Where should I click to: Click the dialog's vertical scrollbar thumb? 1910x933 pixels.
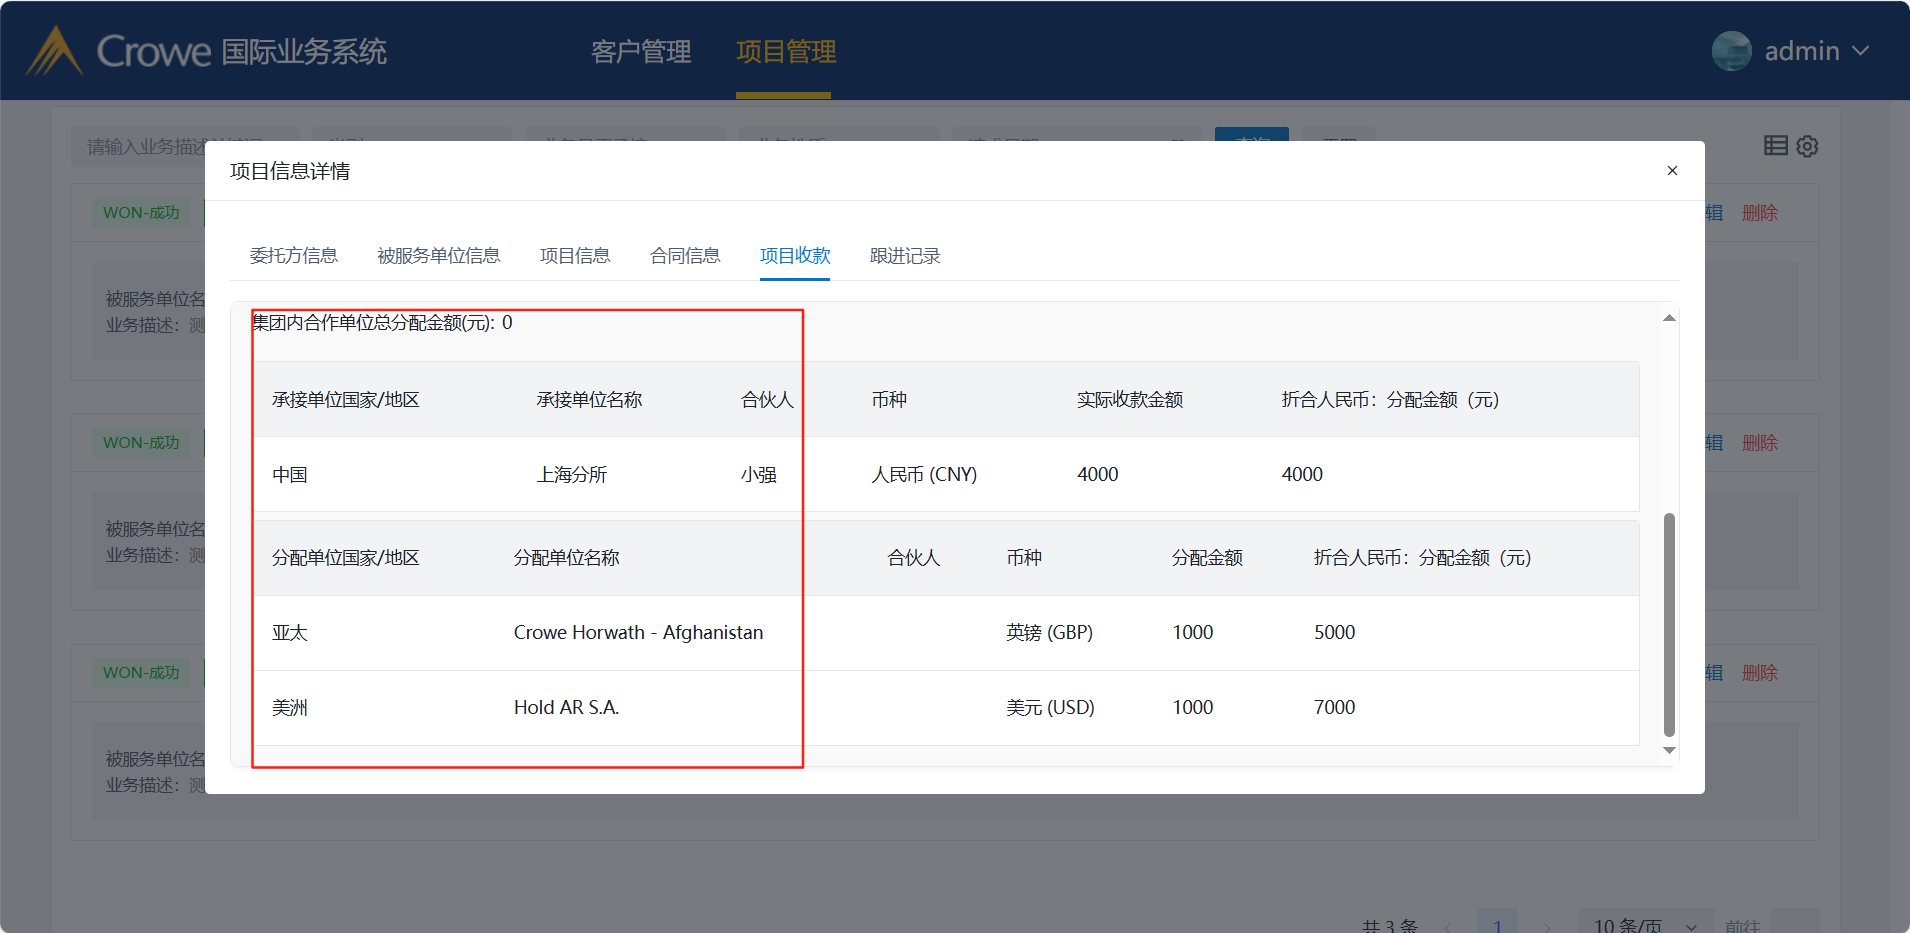tap(1669, 625)
